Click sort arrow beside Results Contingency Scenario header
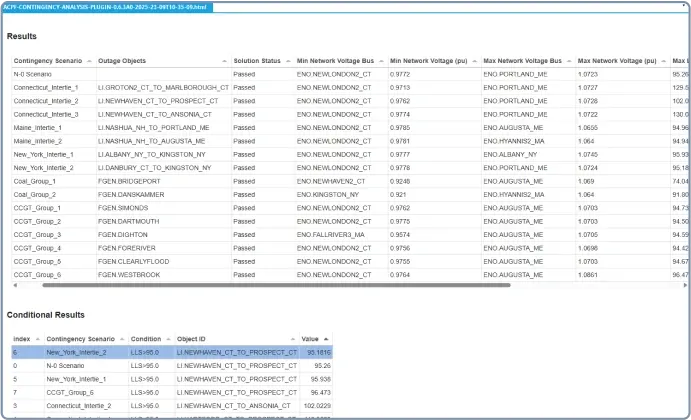This screenshot has width=691, height=420. coord(89,61)
